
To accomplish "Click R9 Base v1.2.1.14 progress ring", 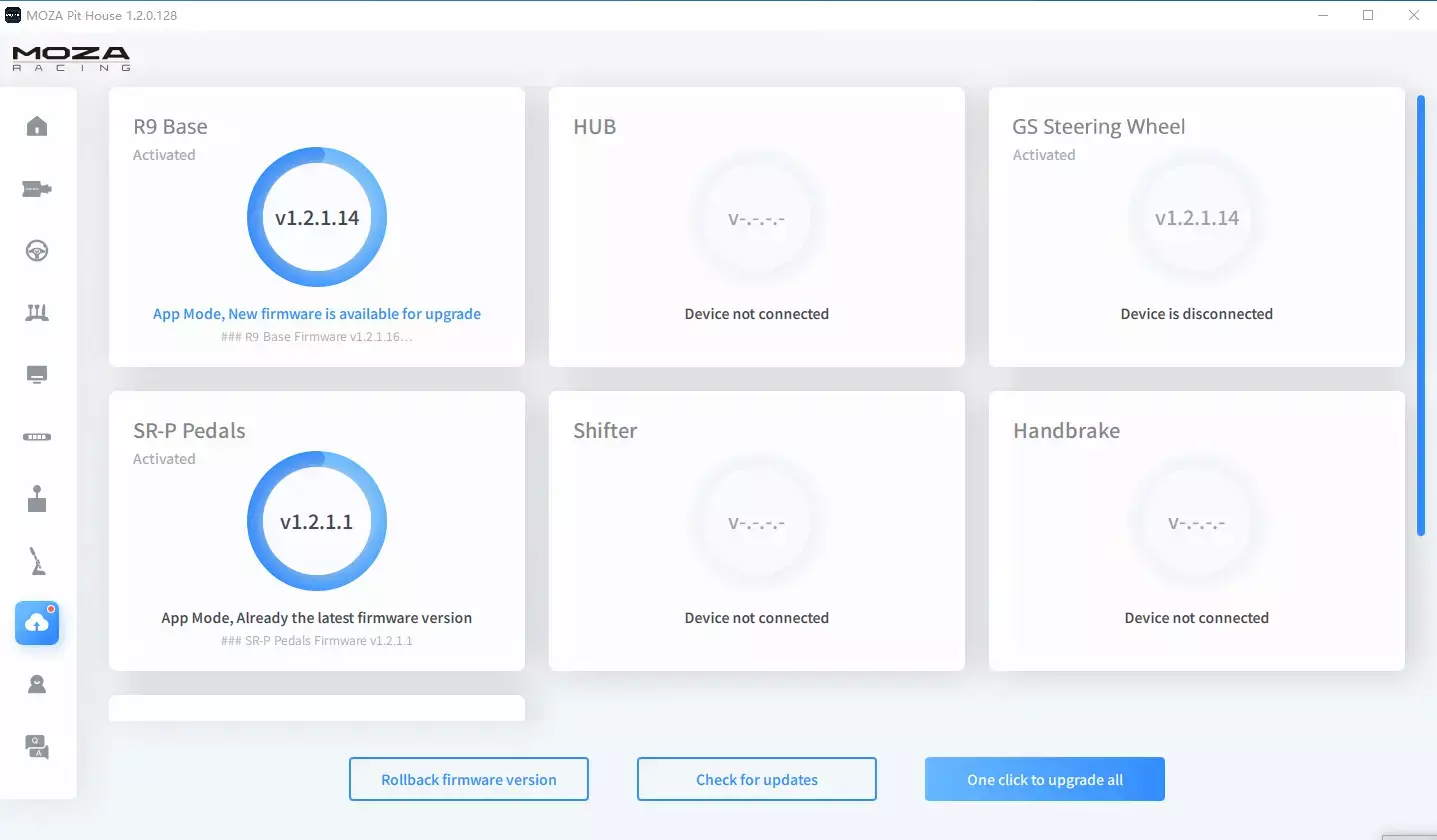I will pyautogui.click(x=317, y=217).
